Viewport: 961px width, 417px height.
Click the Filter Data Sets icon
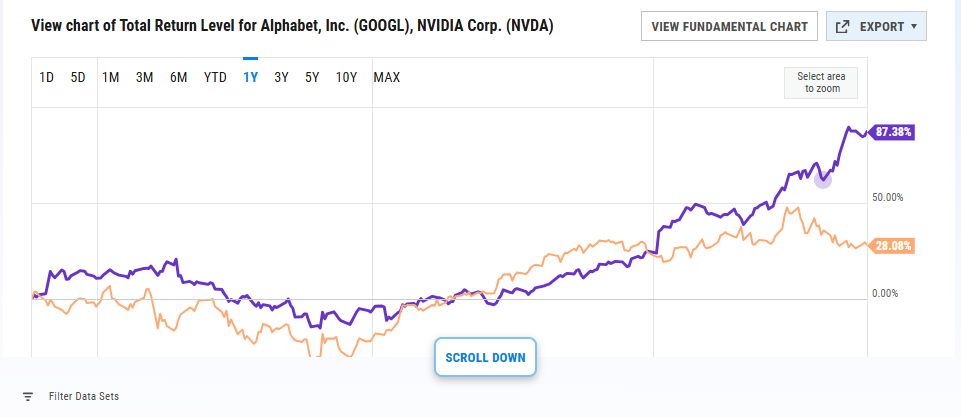point(28,396)
